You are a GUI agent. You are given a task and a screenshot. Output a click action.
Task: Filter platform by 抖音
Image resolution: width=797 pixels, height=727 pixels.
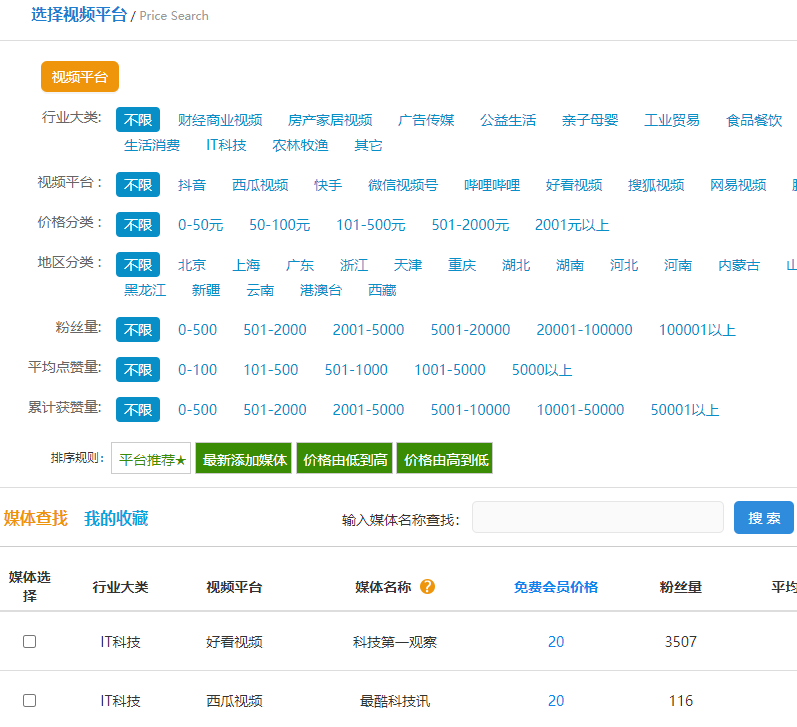point(192,185)
